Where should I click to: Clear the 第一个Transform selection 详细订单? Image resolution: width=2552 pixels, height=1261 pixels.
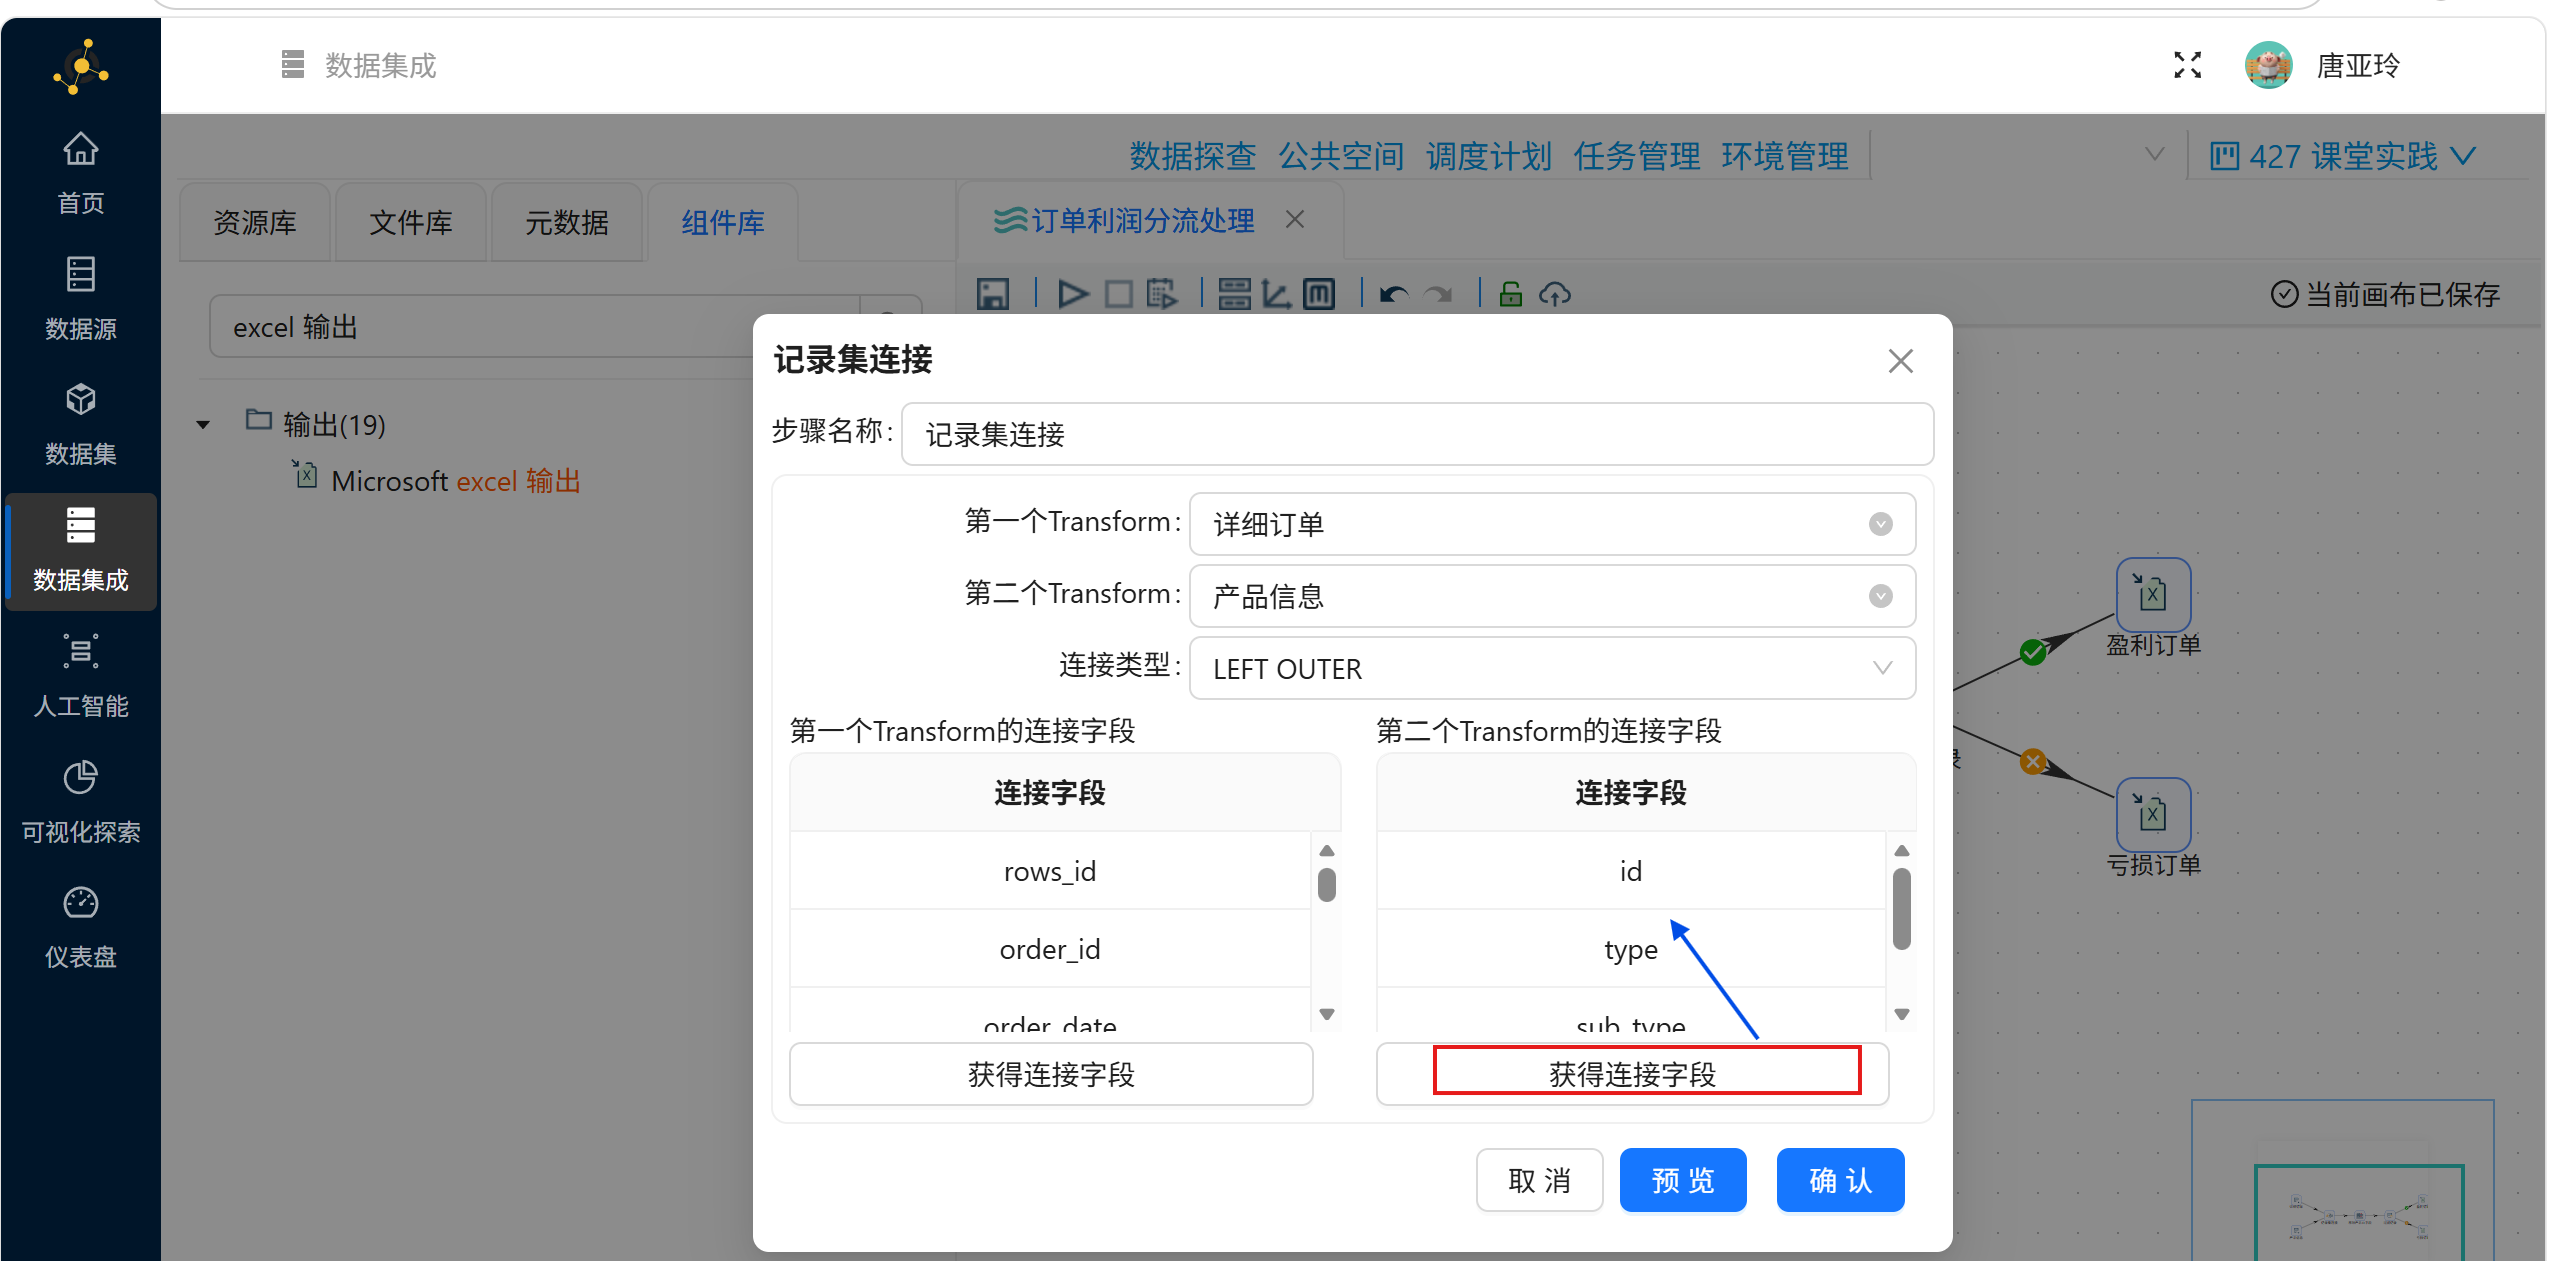tap(1880, 524)
